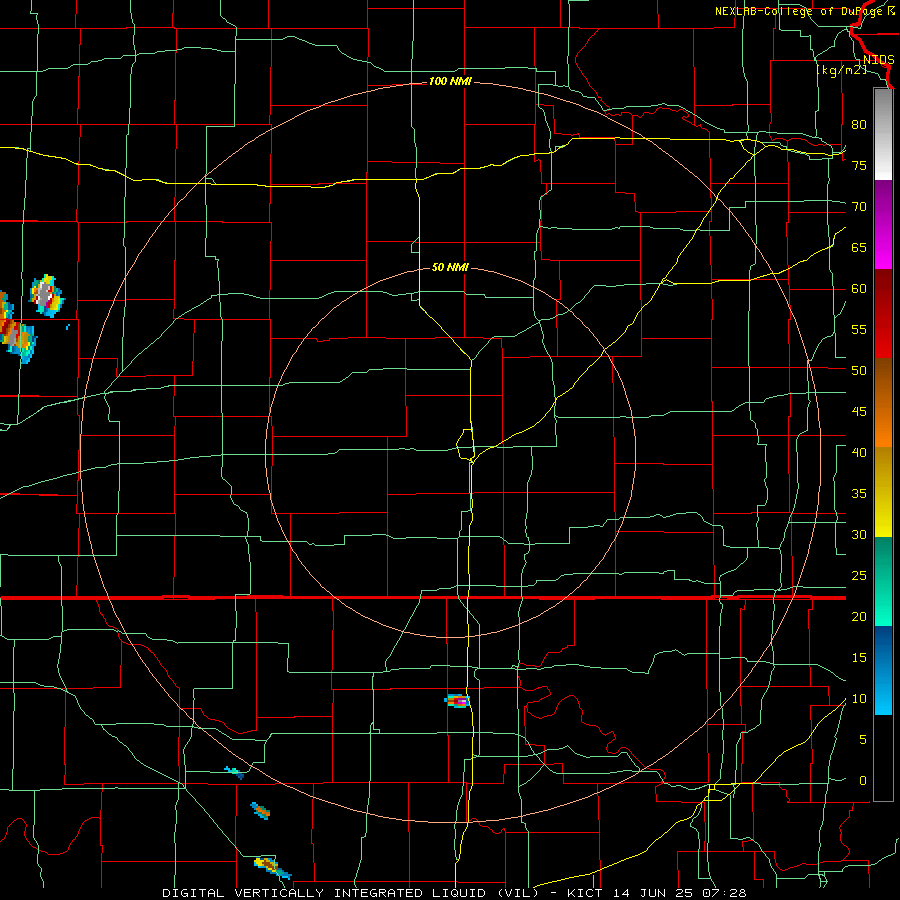Image resolution: width=900 pixels, height=900 pixels.
Task: Click legend value 40
Action: pos(859,452)
